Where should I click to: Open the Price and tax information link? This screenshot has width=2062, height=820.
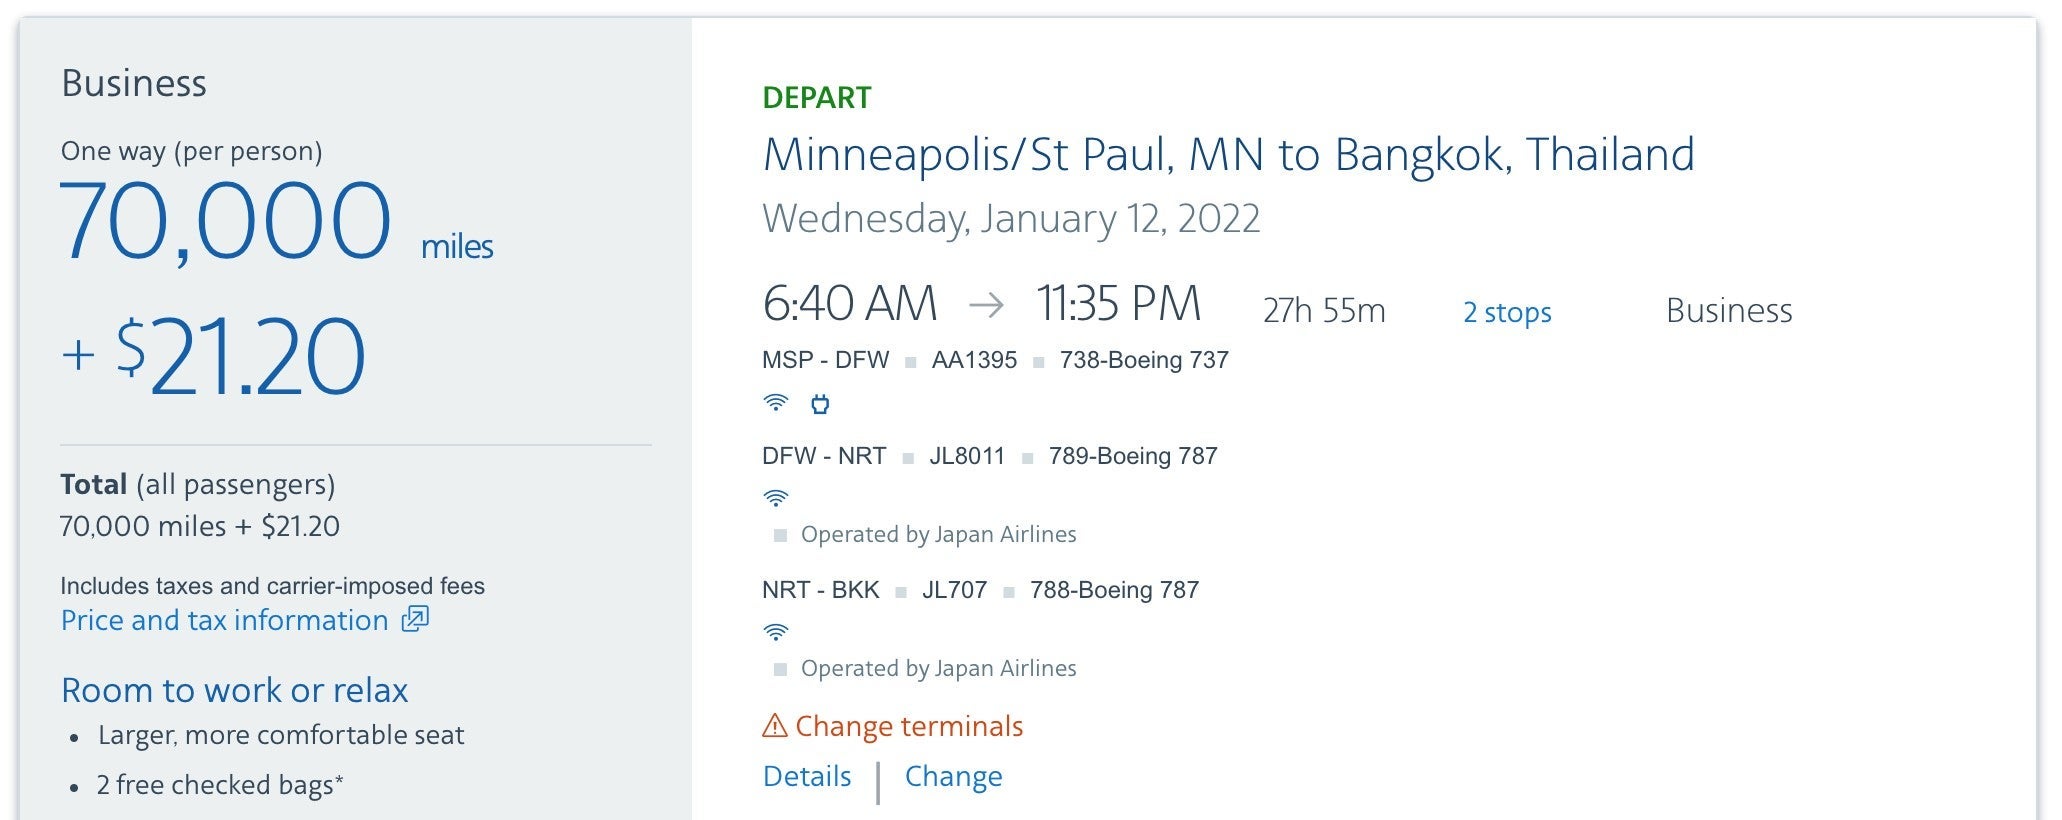coord(224,620)
